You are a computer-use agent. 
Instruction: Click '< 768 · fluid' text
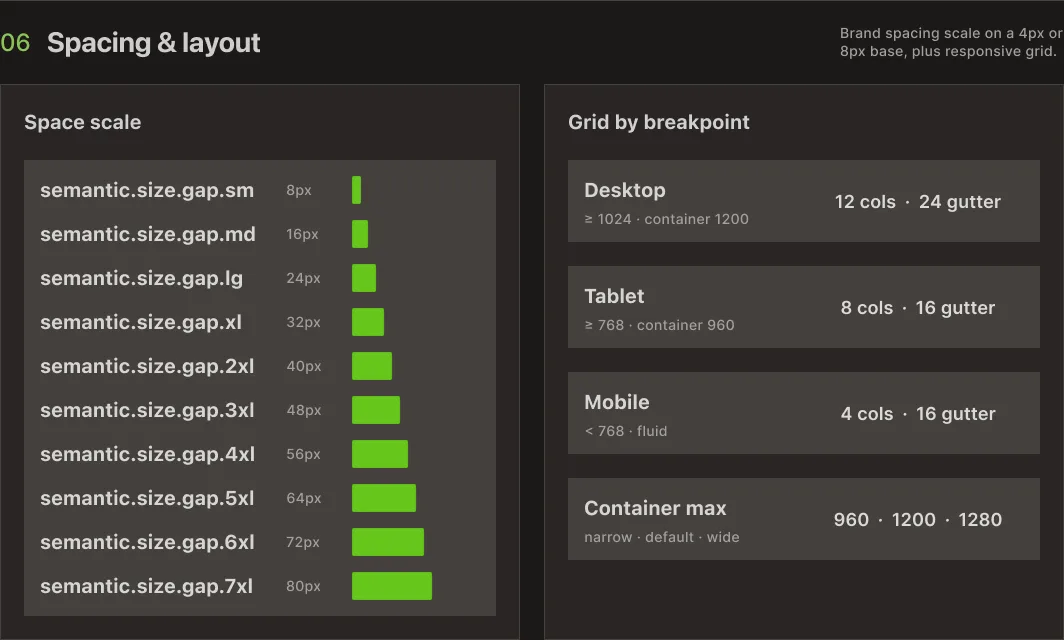coord(626,431)
